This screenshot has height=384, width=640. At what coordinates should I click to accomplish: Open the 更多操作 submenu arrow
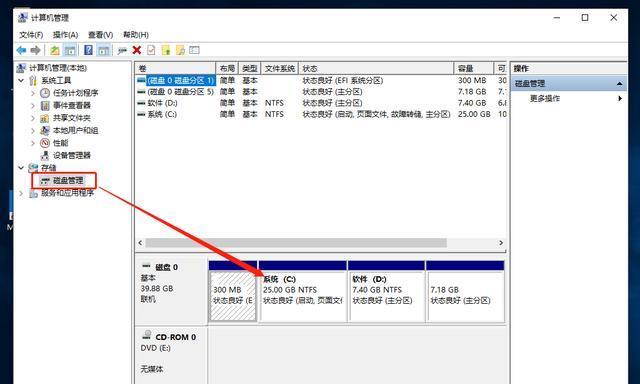pyautogui.click(x=620, y=98)
